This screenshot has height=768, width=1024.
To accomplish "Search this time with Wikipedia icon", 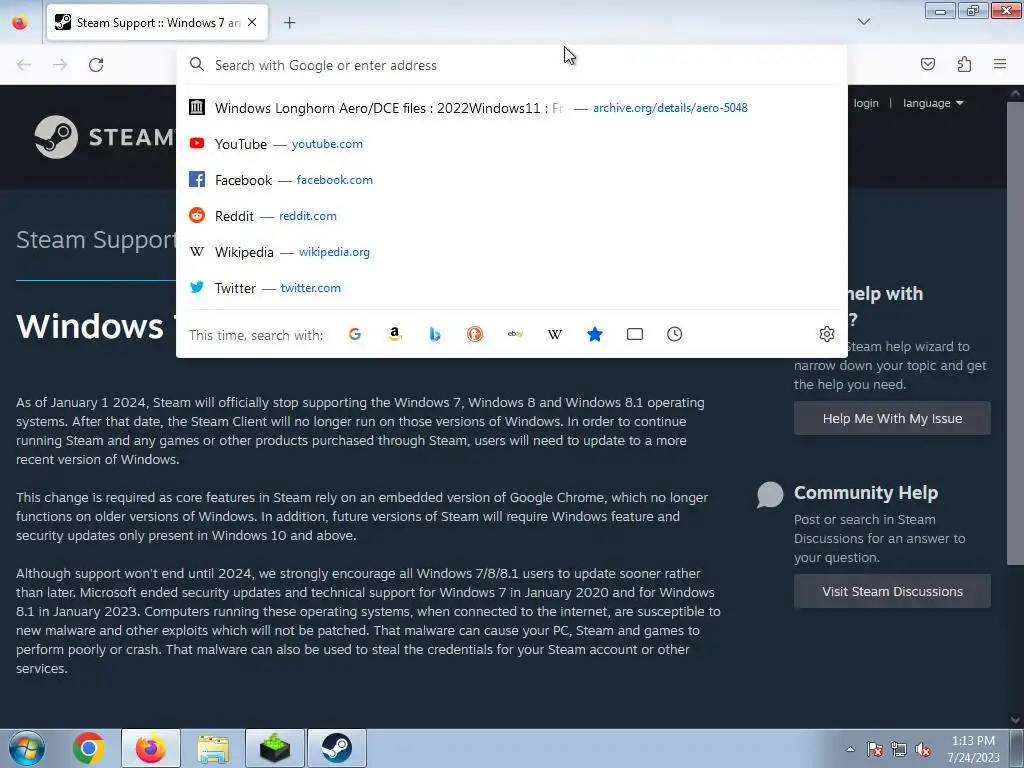I will [x=555, y=334].
